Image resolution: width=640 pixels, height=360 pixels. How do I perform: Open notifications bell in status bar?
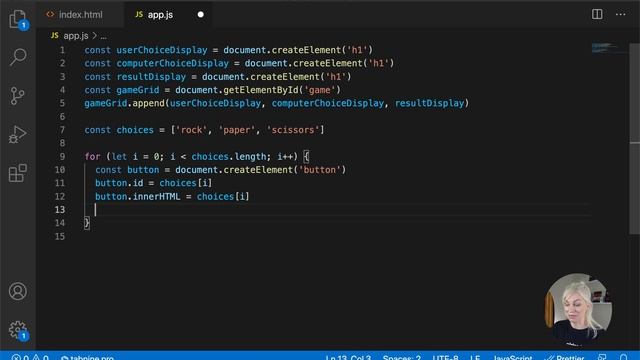pyautogui.click(x=623, y=357)
